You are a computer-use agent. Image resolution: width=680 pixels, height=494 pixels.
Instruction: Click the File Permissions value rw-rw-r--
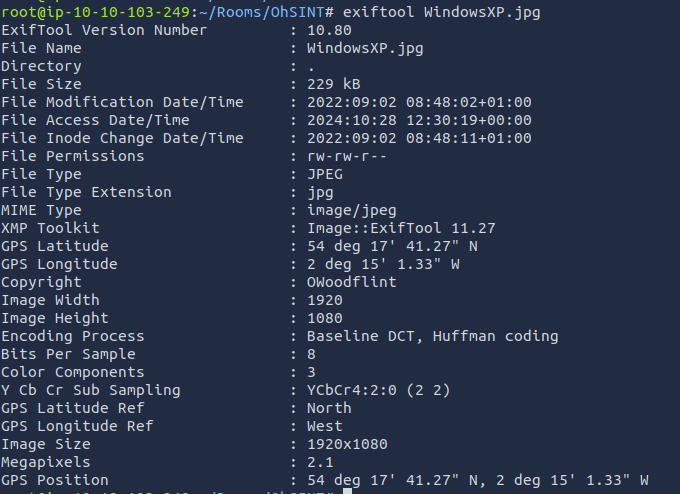point(347,156)
